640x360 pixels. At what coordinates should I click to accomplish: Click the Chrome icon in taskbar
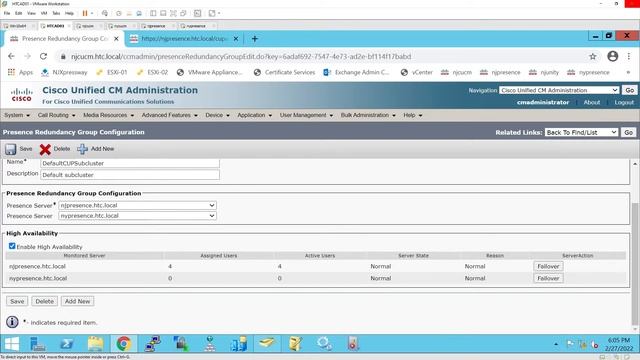(124, 344)
